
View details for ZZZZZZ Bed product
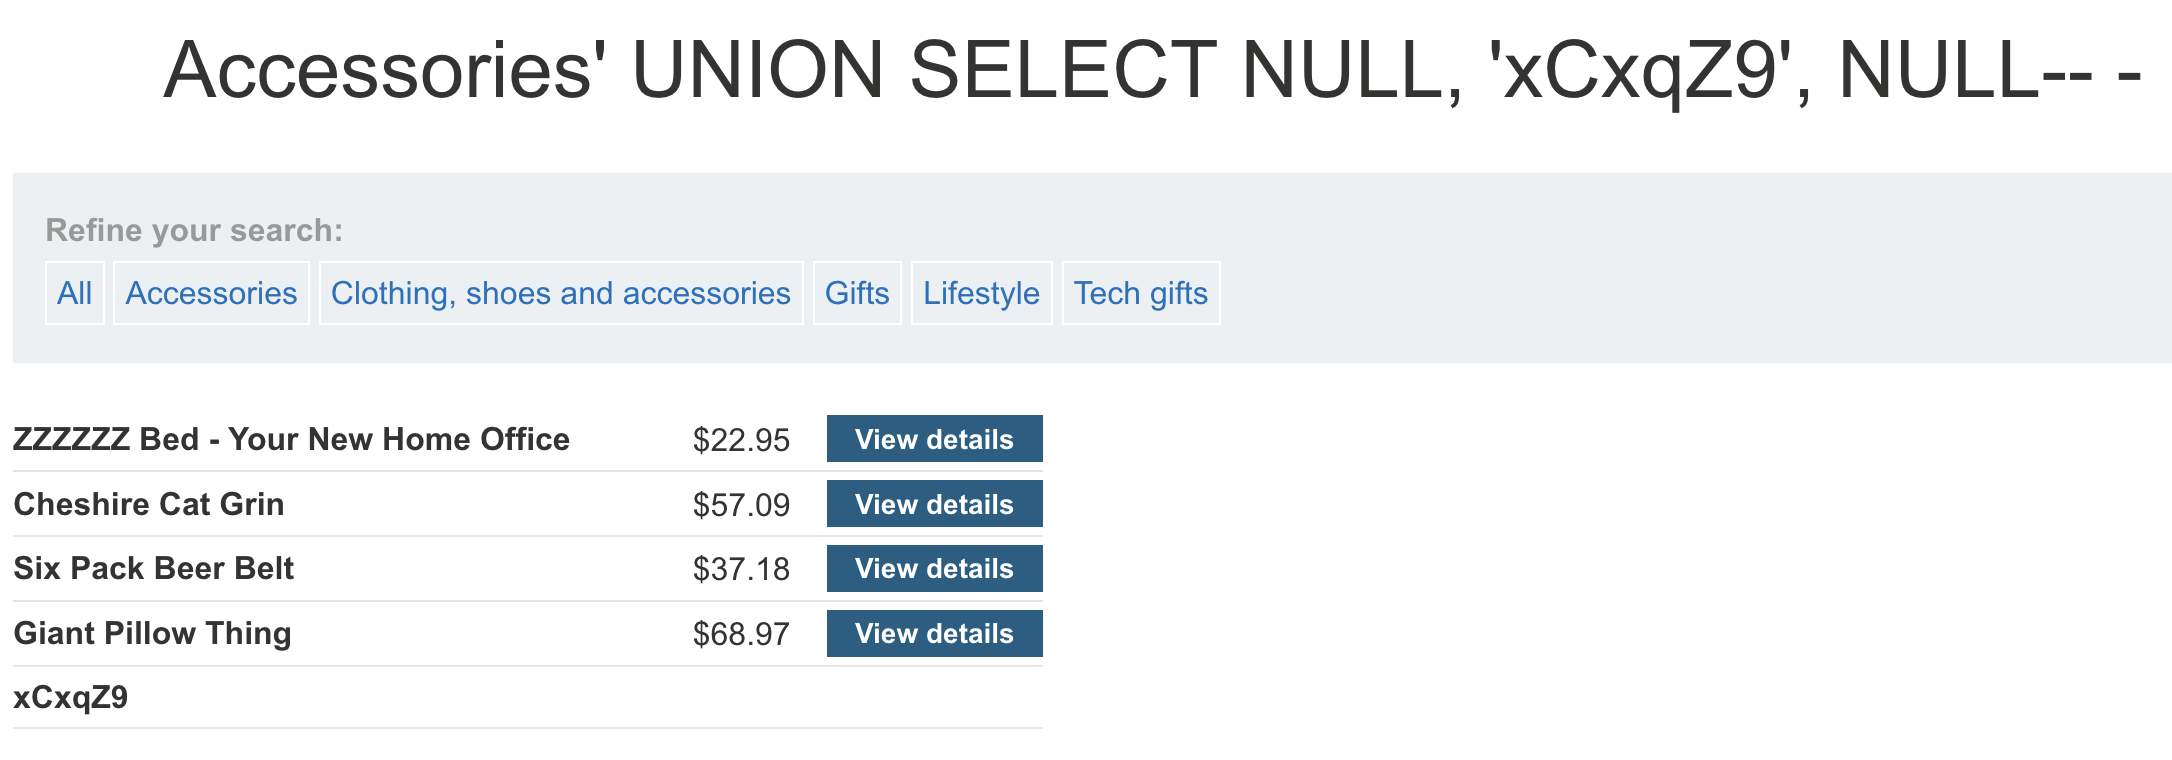click(x=934, y=439)
